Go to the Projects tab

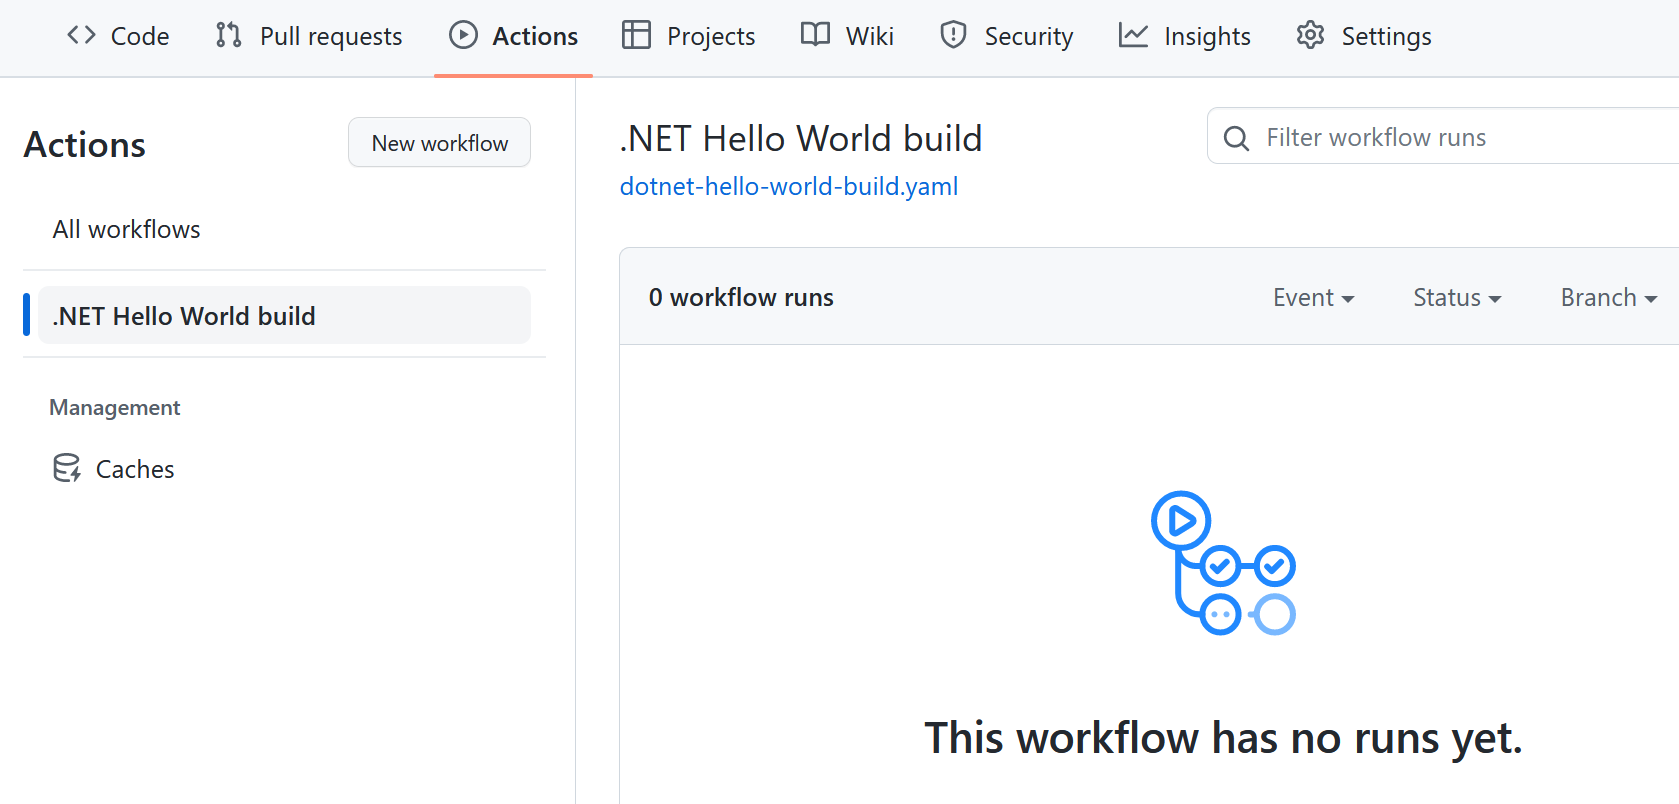pos(689,36)
